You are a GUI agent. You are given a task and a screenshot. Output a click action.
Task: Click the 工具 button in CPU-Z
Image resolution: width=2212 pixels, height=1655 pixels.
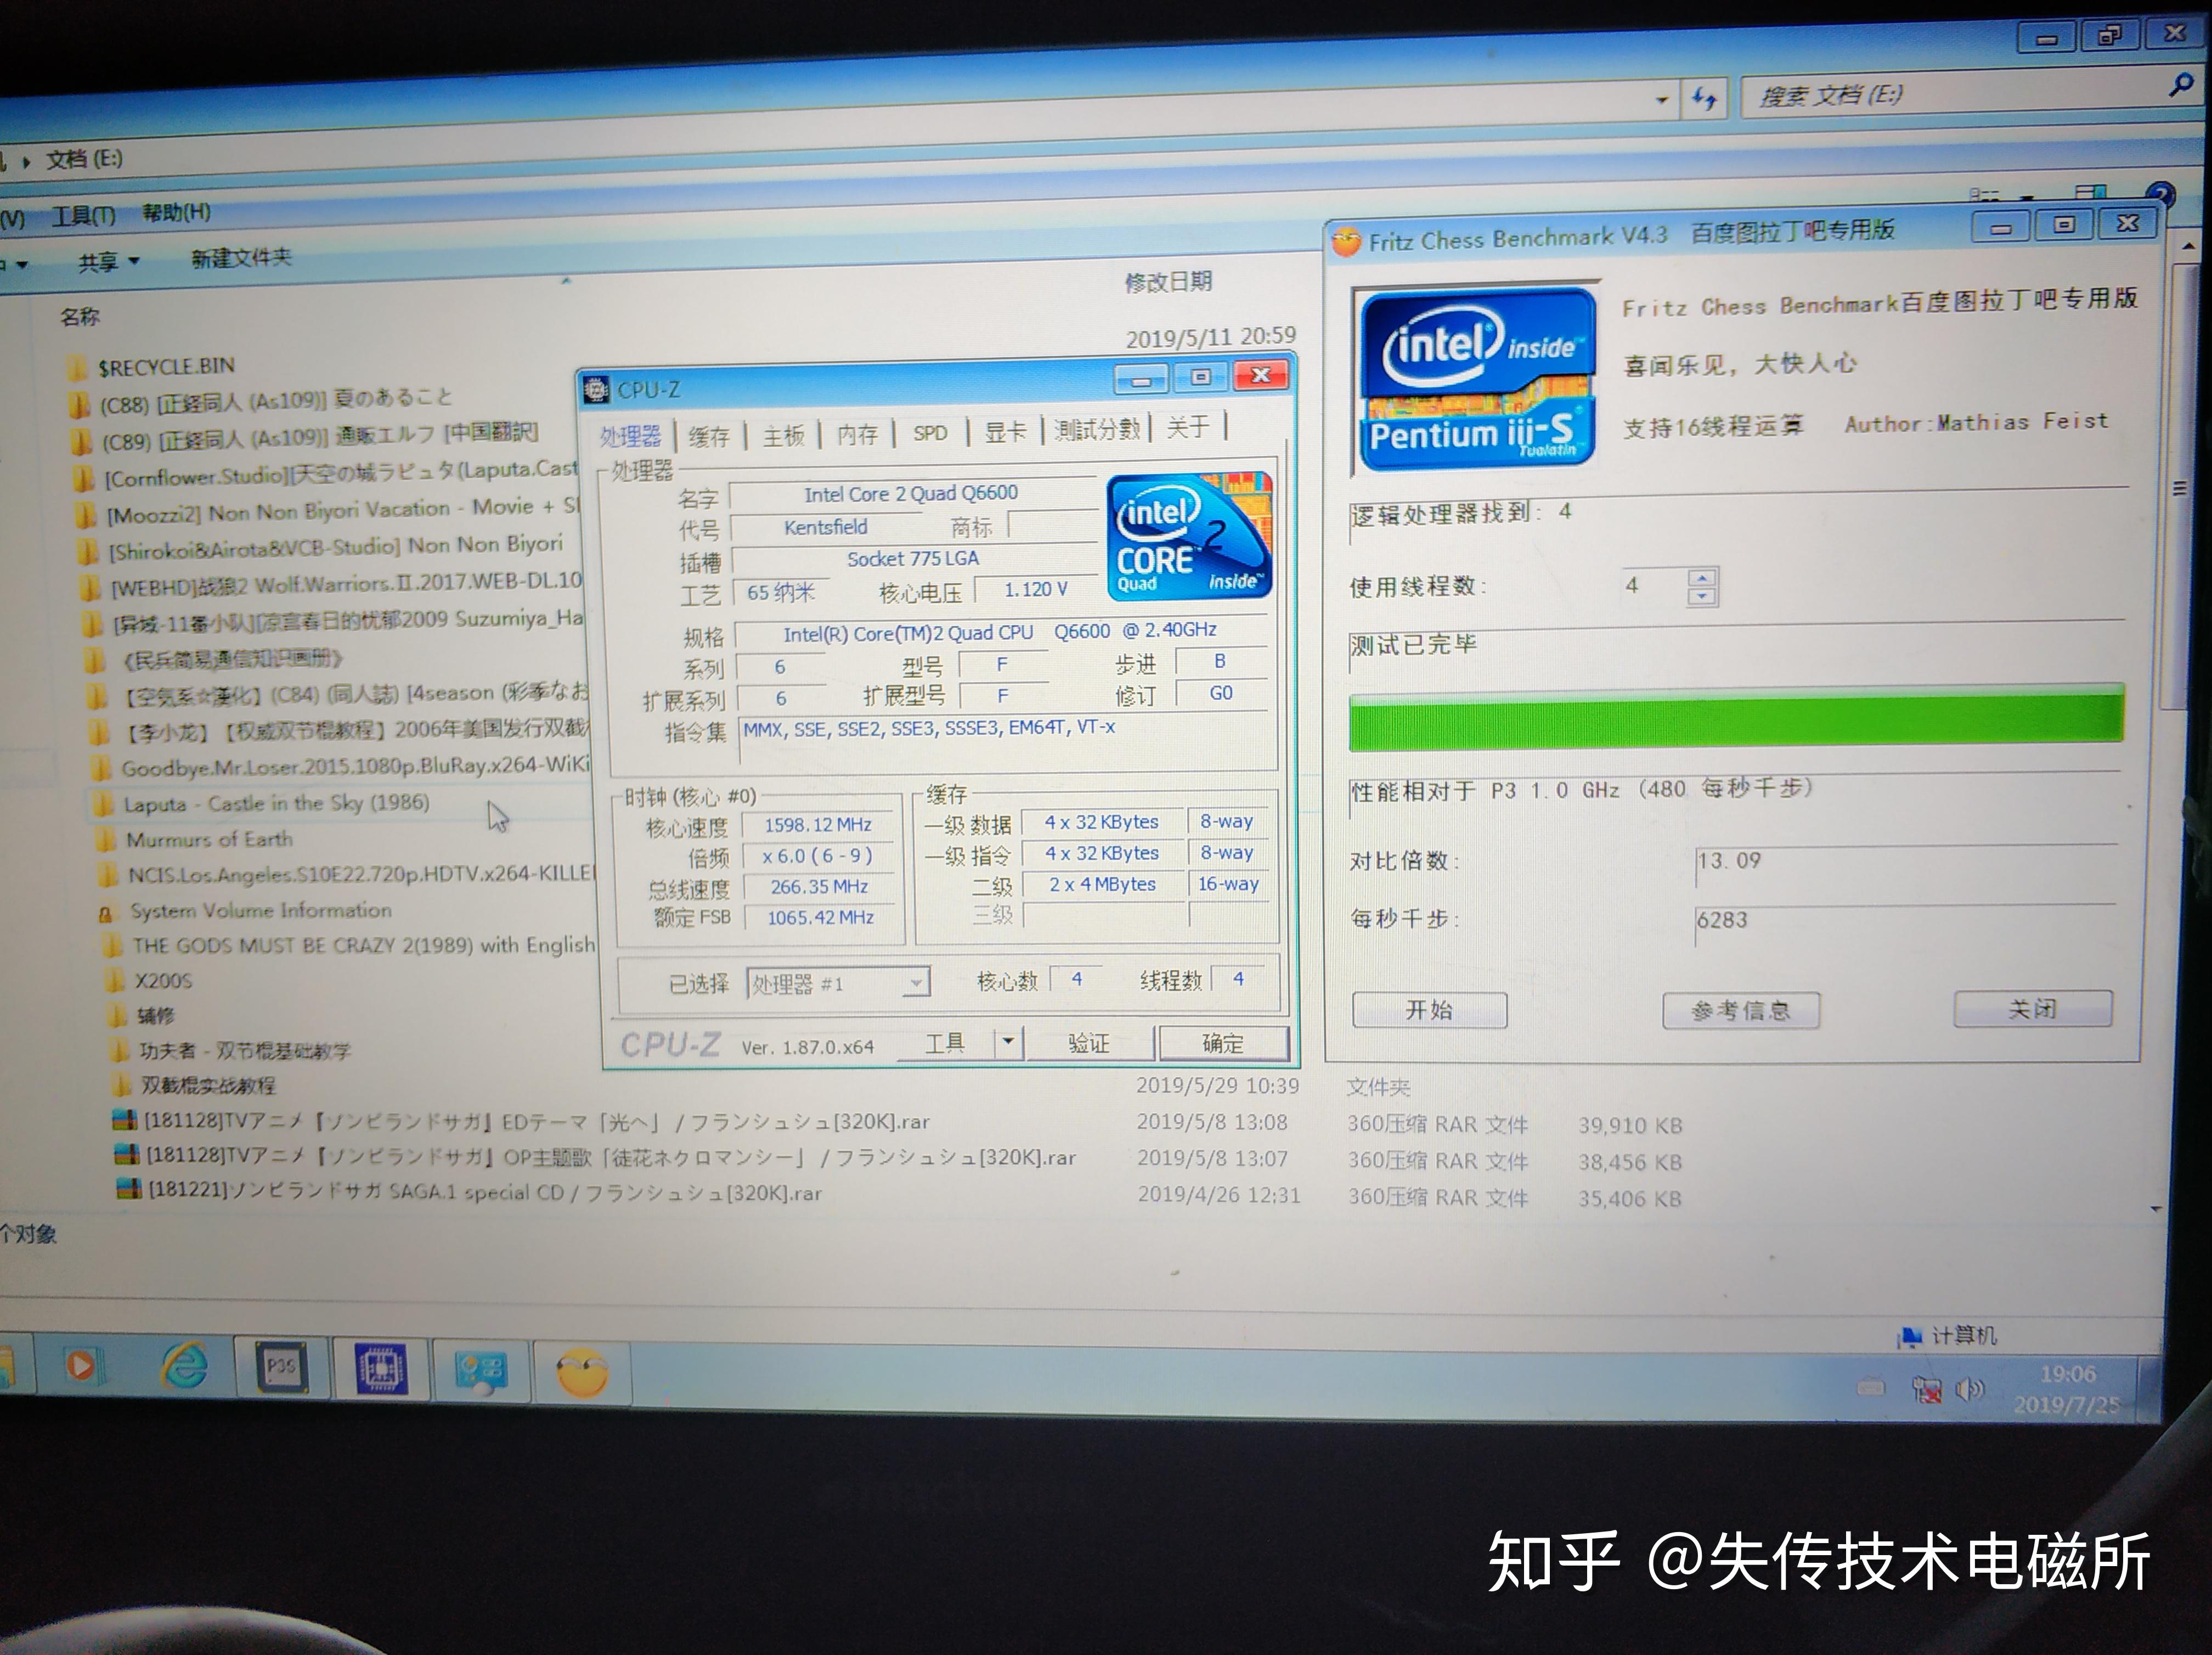[945, 1043]
